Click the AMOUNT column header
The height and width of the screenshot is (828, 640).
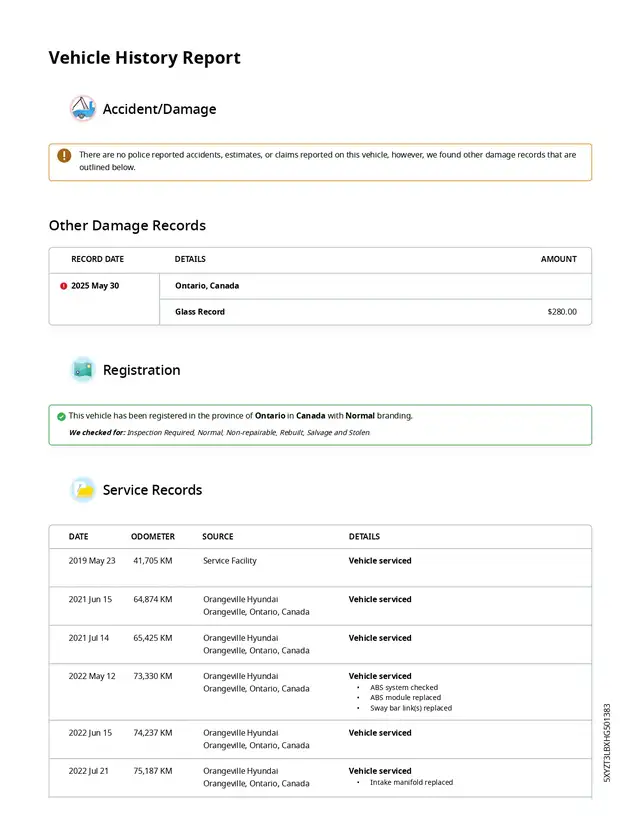[x=558, y=259]
